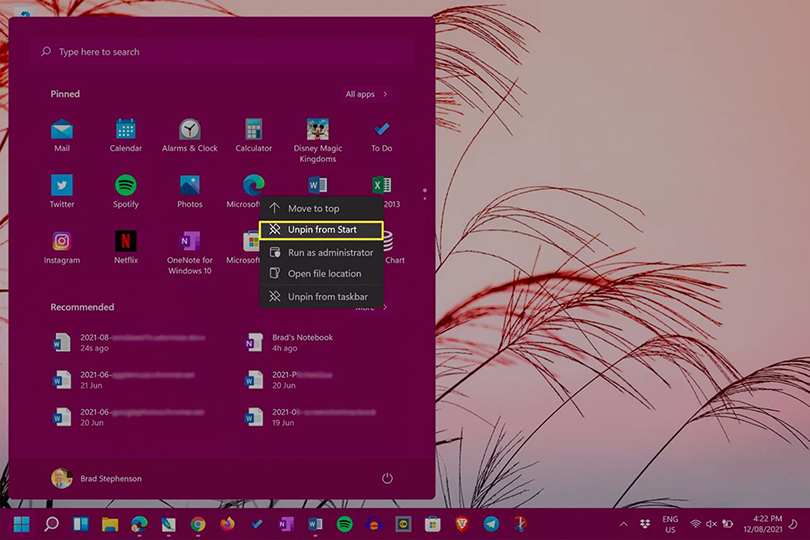810x540 pixels.
Task: Click the Type here to search field
Action: pos(222,52)
